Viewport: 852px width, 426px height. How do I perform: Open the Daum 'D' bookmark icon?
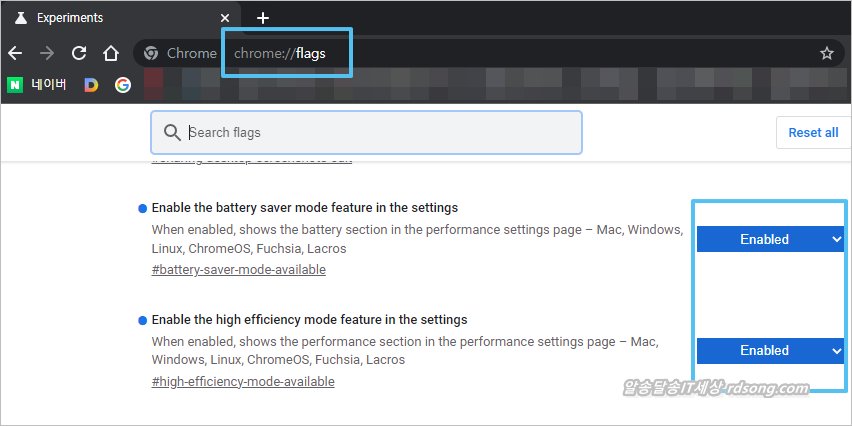(91, 85)
